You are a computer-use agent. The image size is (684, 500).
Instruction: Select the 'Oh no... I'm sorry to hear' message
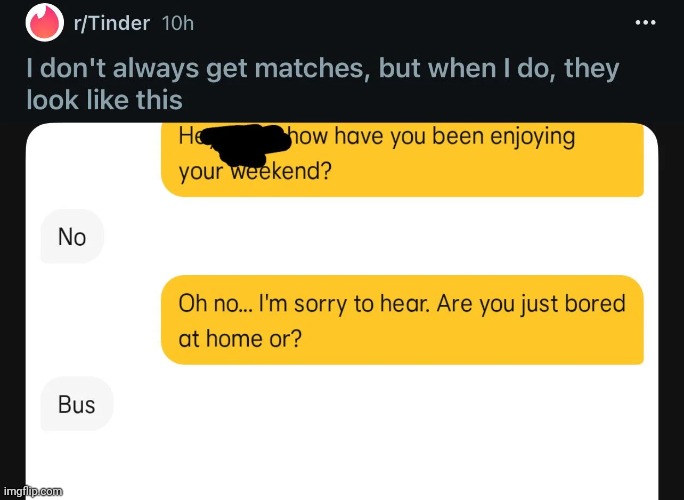(402, 320)
